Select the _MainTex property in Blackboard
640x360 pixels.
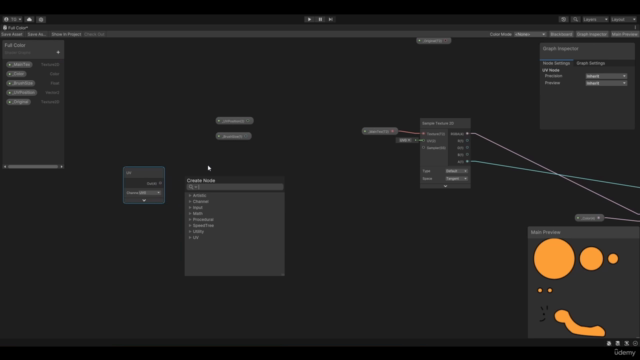pyautogui.click(x=20, y=64)
